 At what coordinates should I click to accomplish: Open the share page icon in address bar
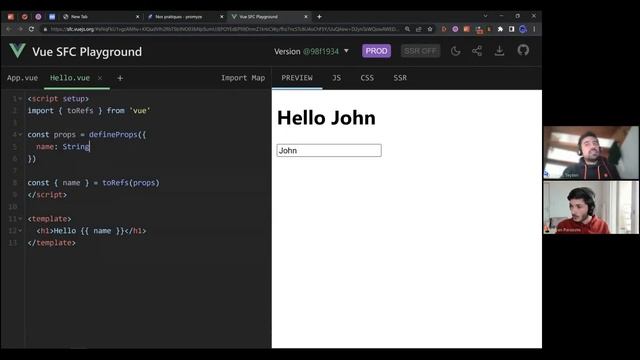point(418,29)
